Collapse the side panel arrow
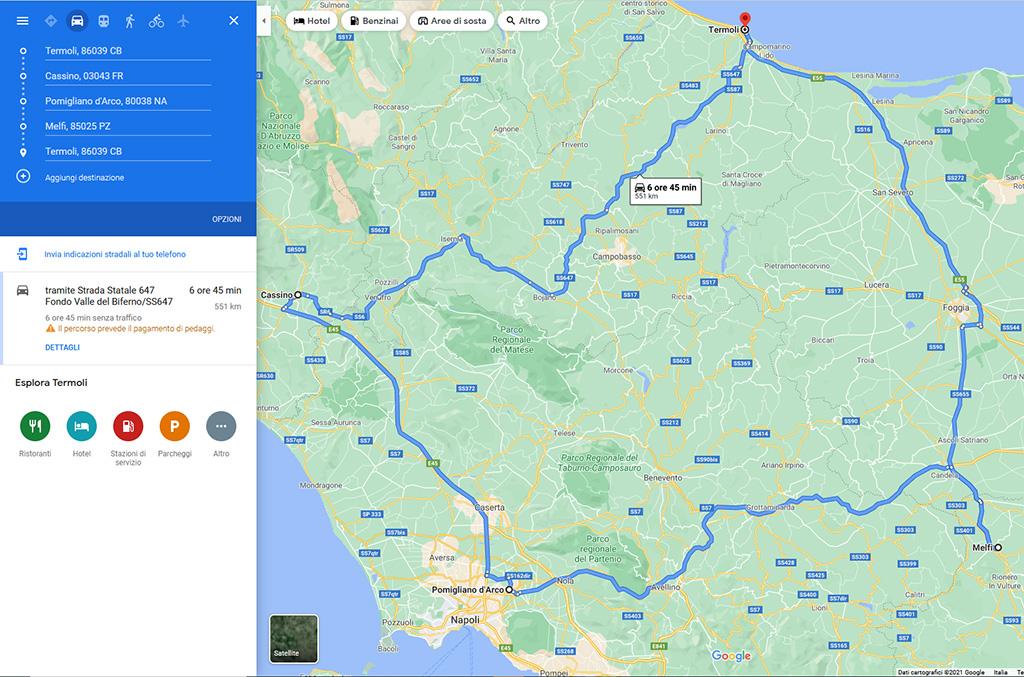 pyautogui.click(x=263, y=20)
